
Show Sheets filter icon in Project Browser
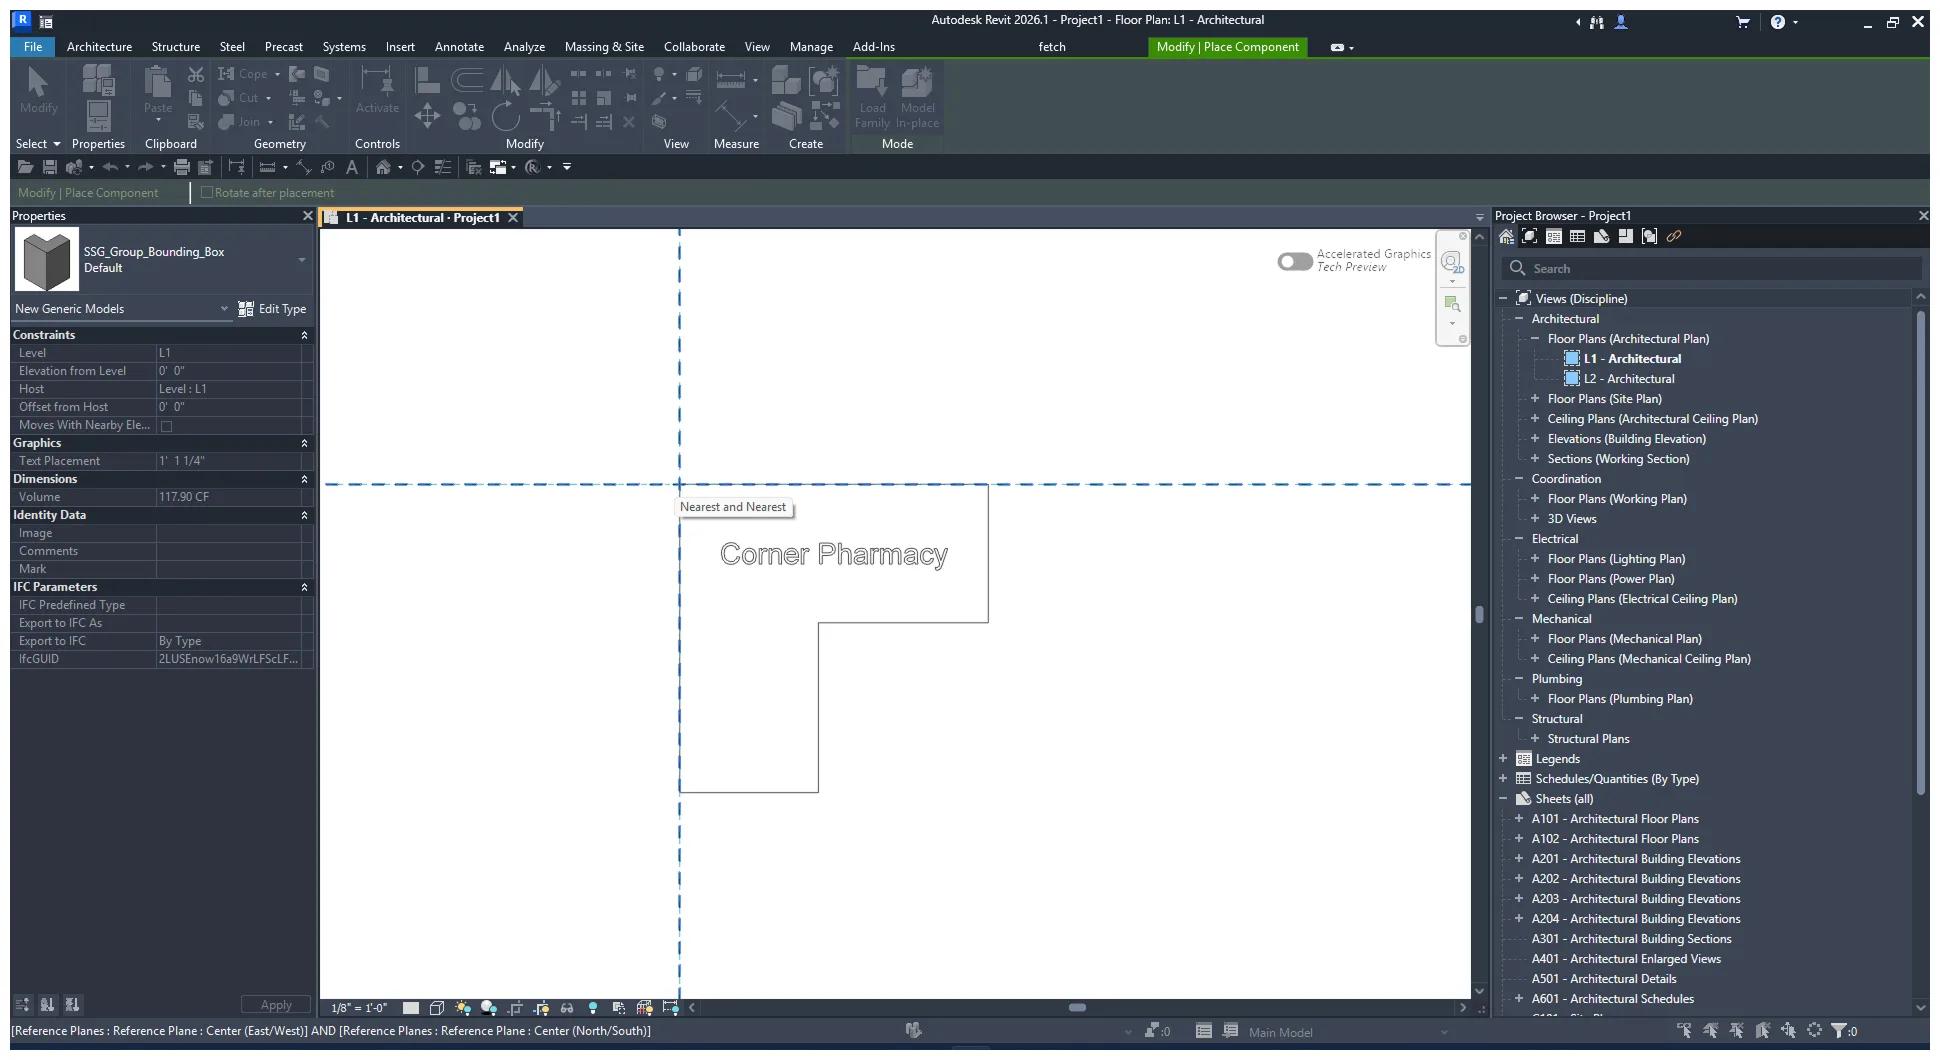(1602, 237)
